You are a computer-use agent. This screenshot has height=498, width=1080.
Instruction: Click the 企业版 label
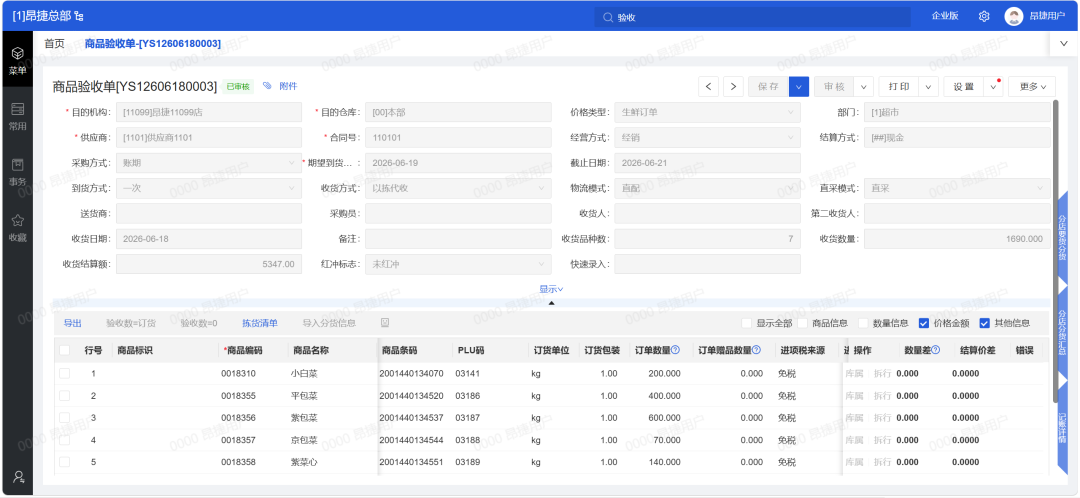(945, 16)
